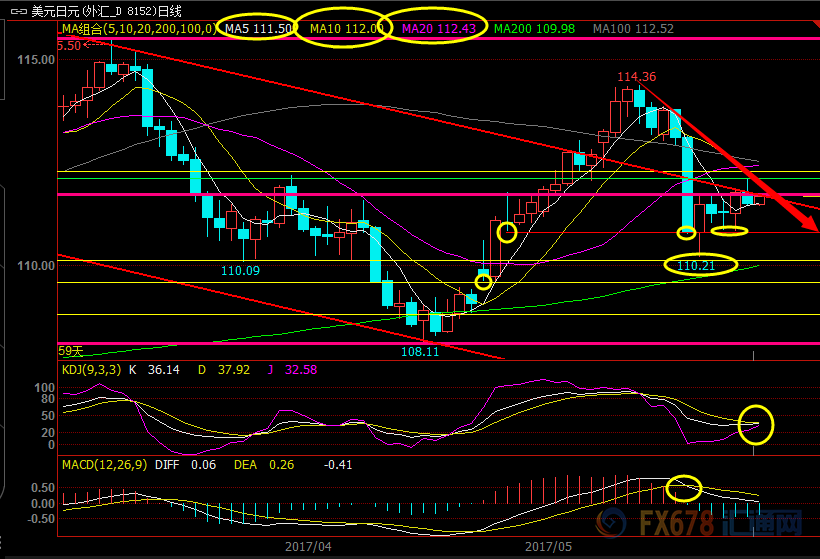Viewport: 820px width, 559px height.
Task: Select the gray MA100 112.52 value
Action: coord(633,29)
